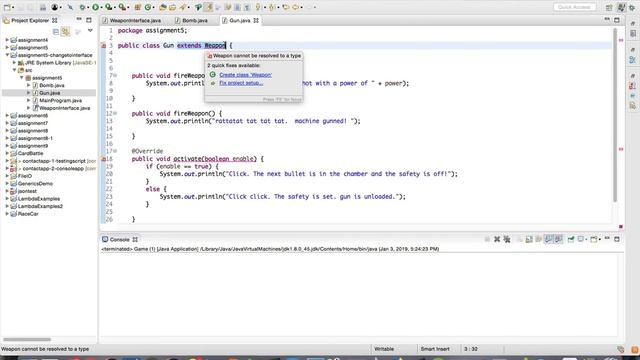Image resolution: width=640 pixels, height=360 pixels.
Task: Click the error marker on line 18 gutter
Action: click(104, 159)
